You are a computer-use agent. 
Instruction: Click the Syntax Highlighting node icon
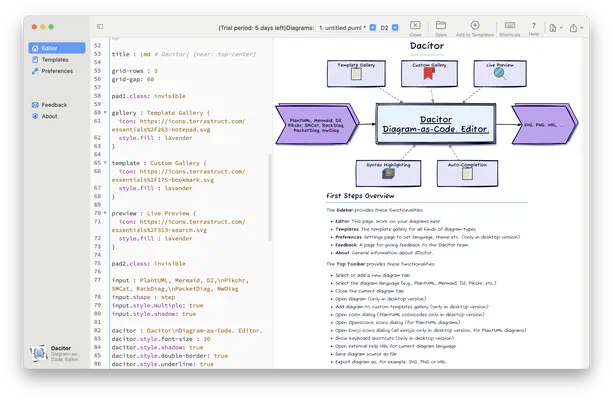[x=388, y=173]
